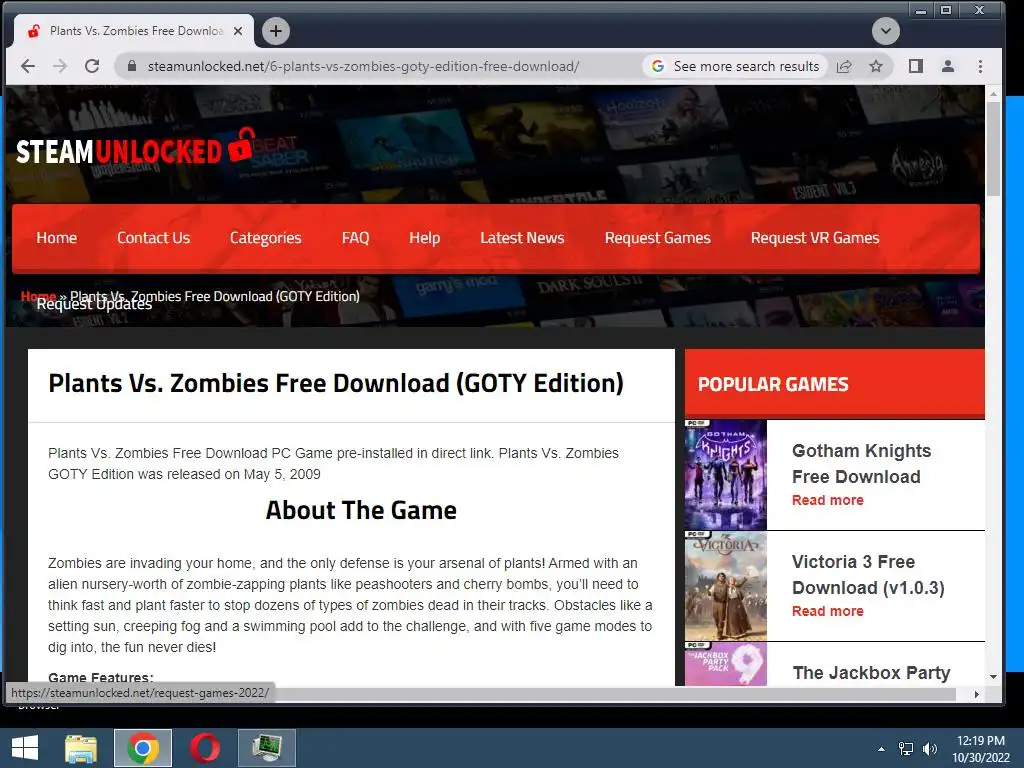Click the Plants Vs. Zombies Free Download heading
This screenshot has height=768, width=1024.
click(x=336, y=383)
